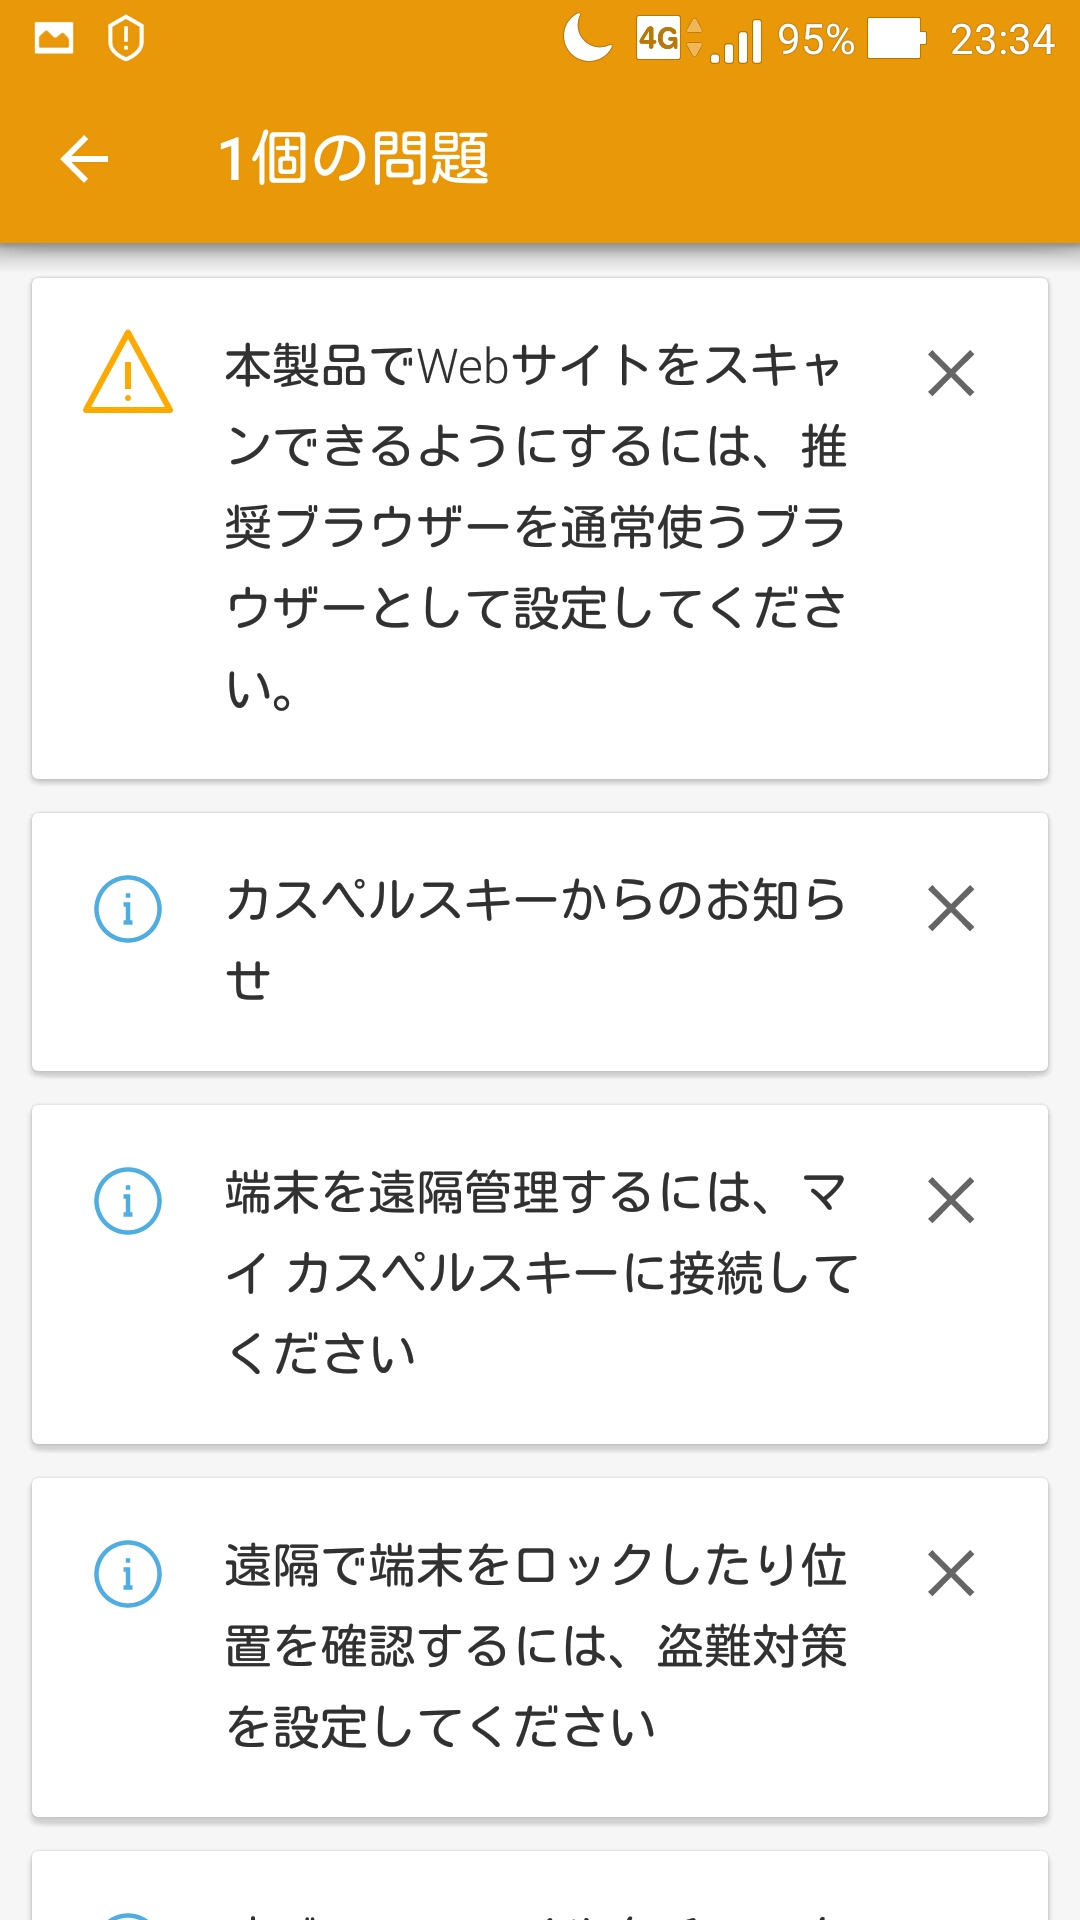
Task: Tap info icon beside remote management message
Action: (x=128, y=1200)
